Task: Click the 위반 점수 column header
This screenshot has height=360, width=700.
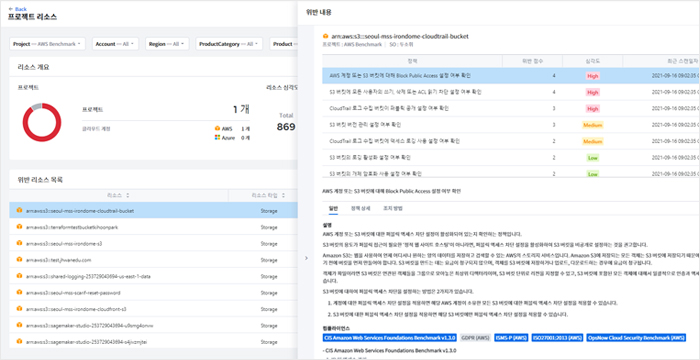Action: click(x=533, y=61)
